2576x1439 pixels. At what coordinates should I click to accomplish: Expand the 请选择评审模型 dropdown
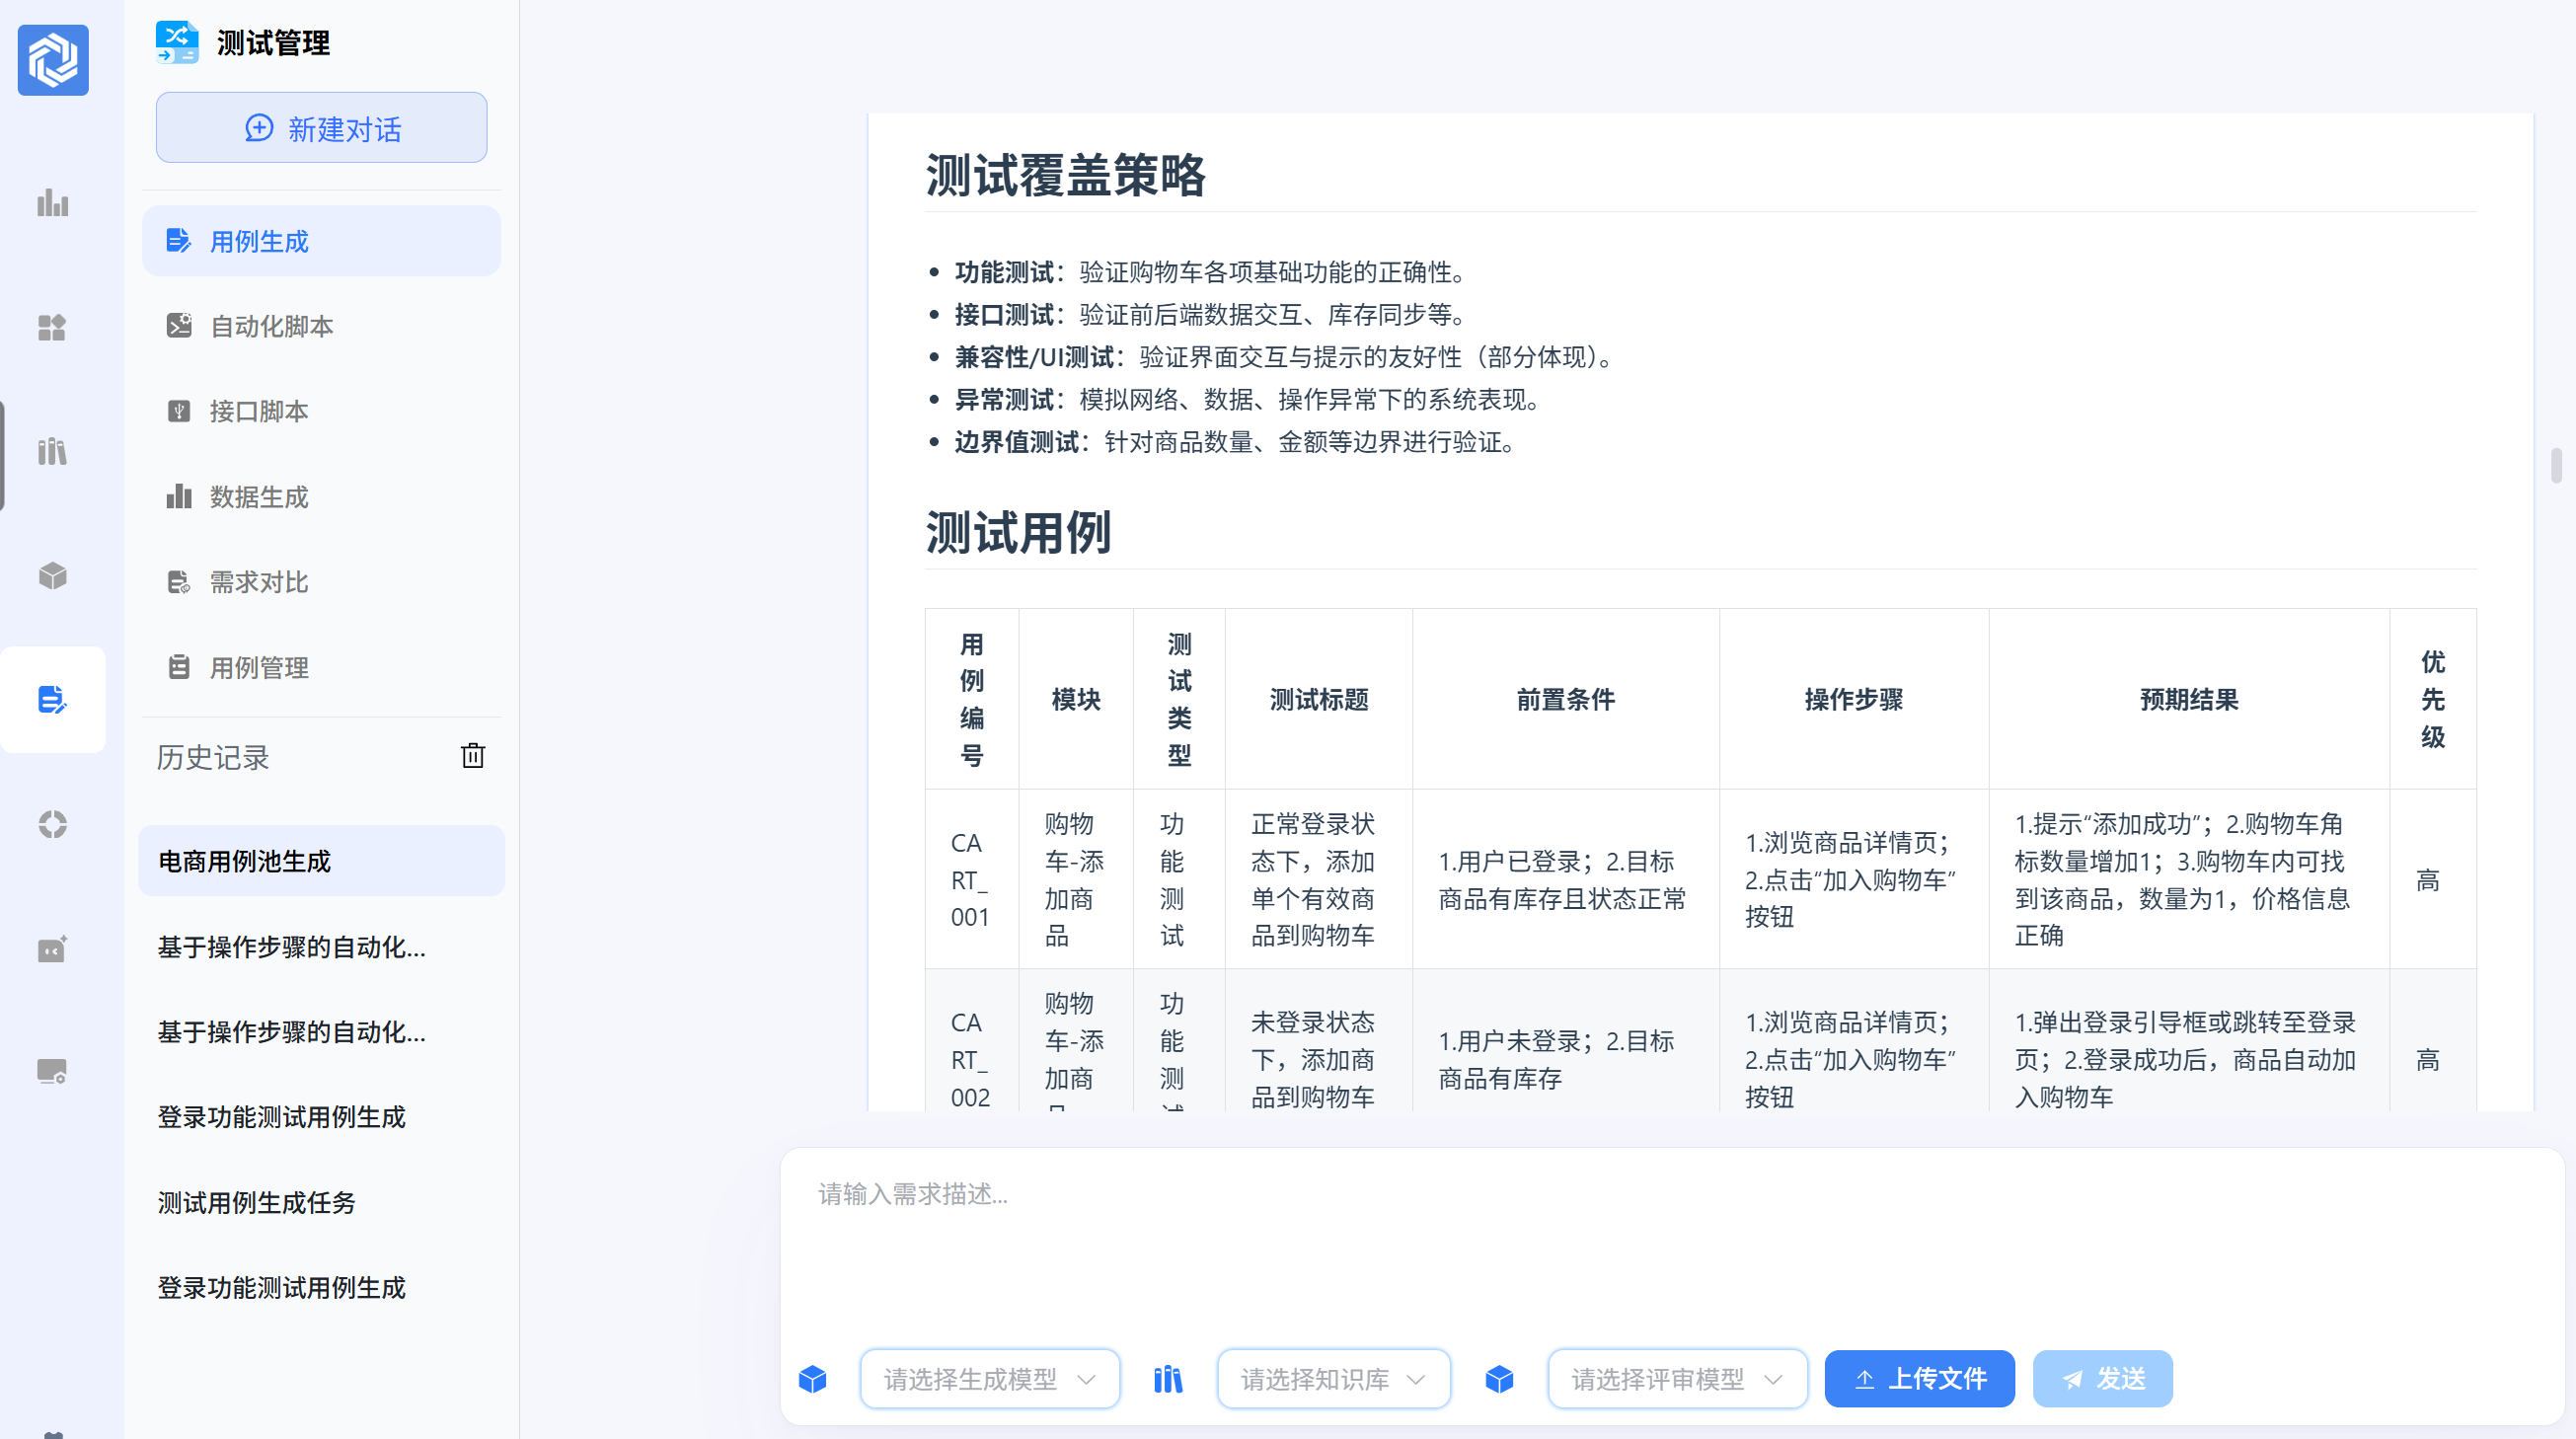1677,1379
